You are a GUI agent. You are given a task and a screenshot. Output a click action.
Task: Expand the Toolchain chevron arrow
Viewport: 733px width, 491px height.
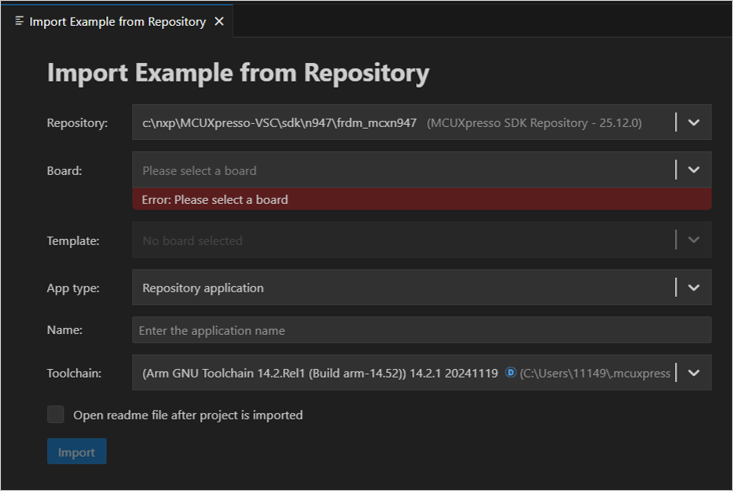tap(694, 373)
